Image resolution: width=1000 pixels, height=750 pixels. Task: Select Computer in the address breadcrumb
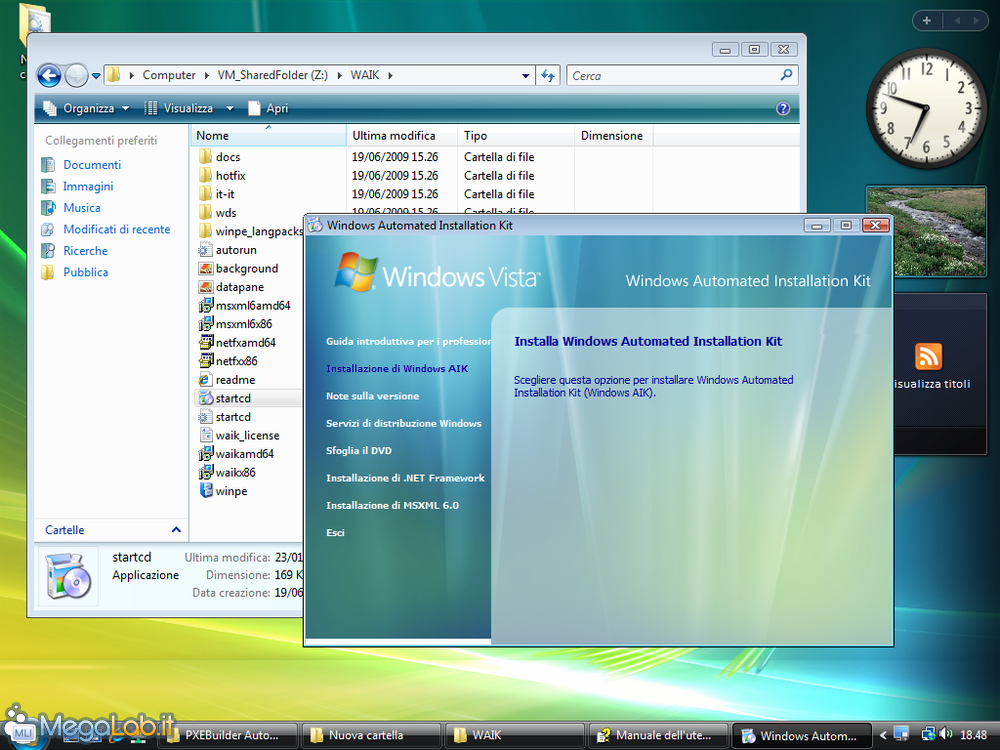coord(169,75)
